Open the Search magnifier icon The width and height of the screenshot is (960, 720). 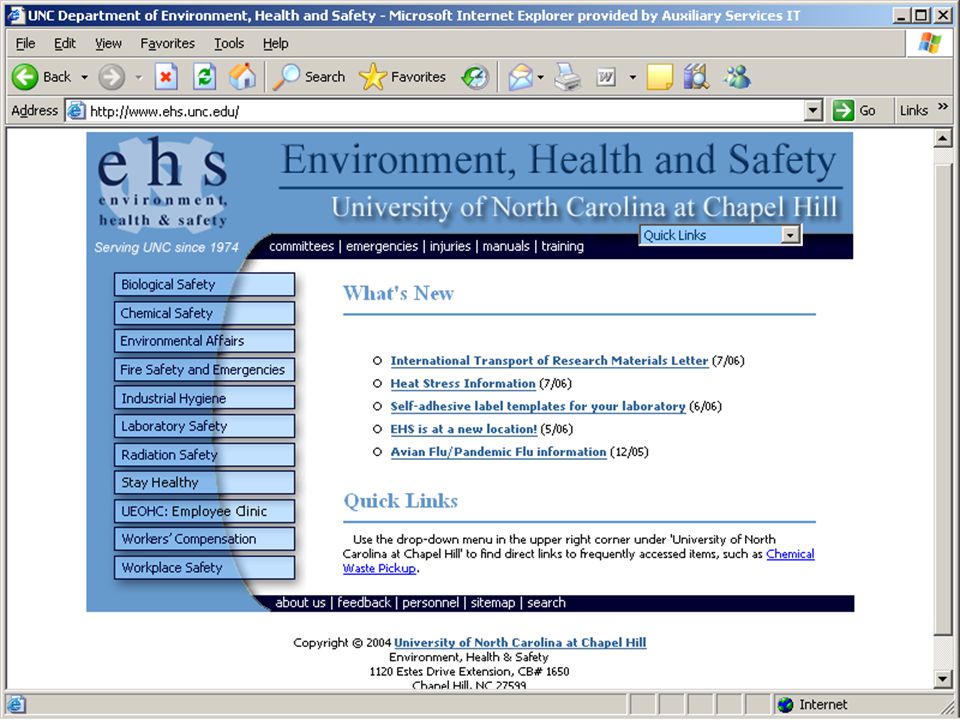pyautogui.click(x=286, y=77)
